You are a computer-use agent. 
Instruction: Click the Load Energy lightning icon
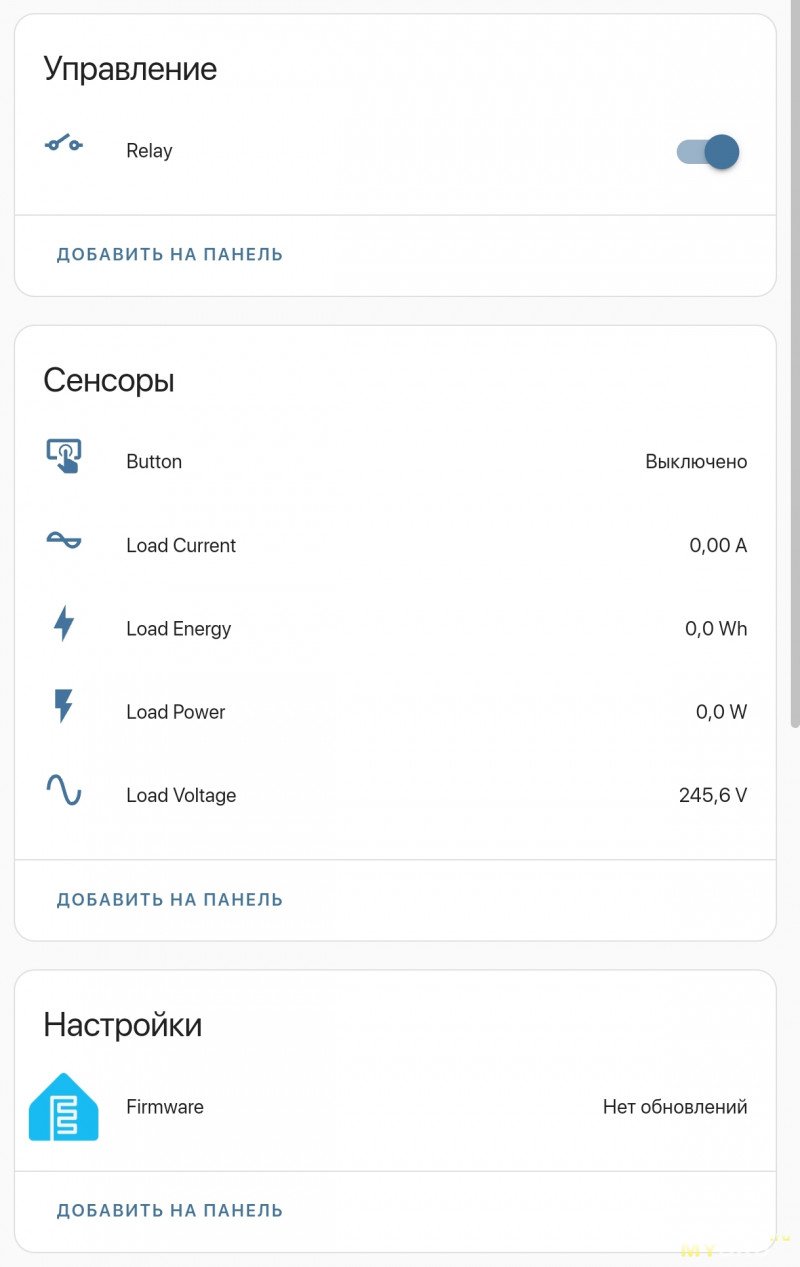(64, 624)
